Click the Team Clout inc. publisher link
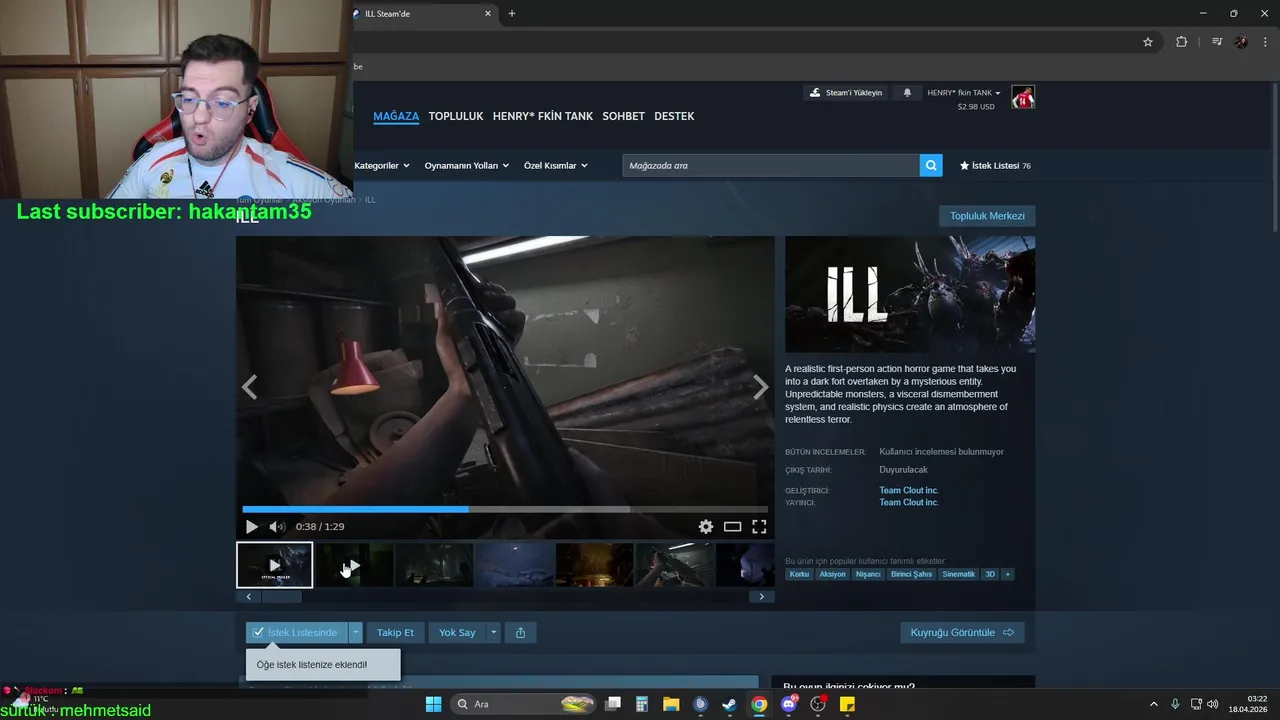The image size is (1280, 720). [909, 502]
